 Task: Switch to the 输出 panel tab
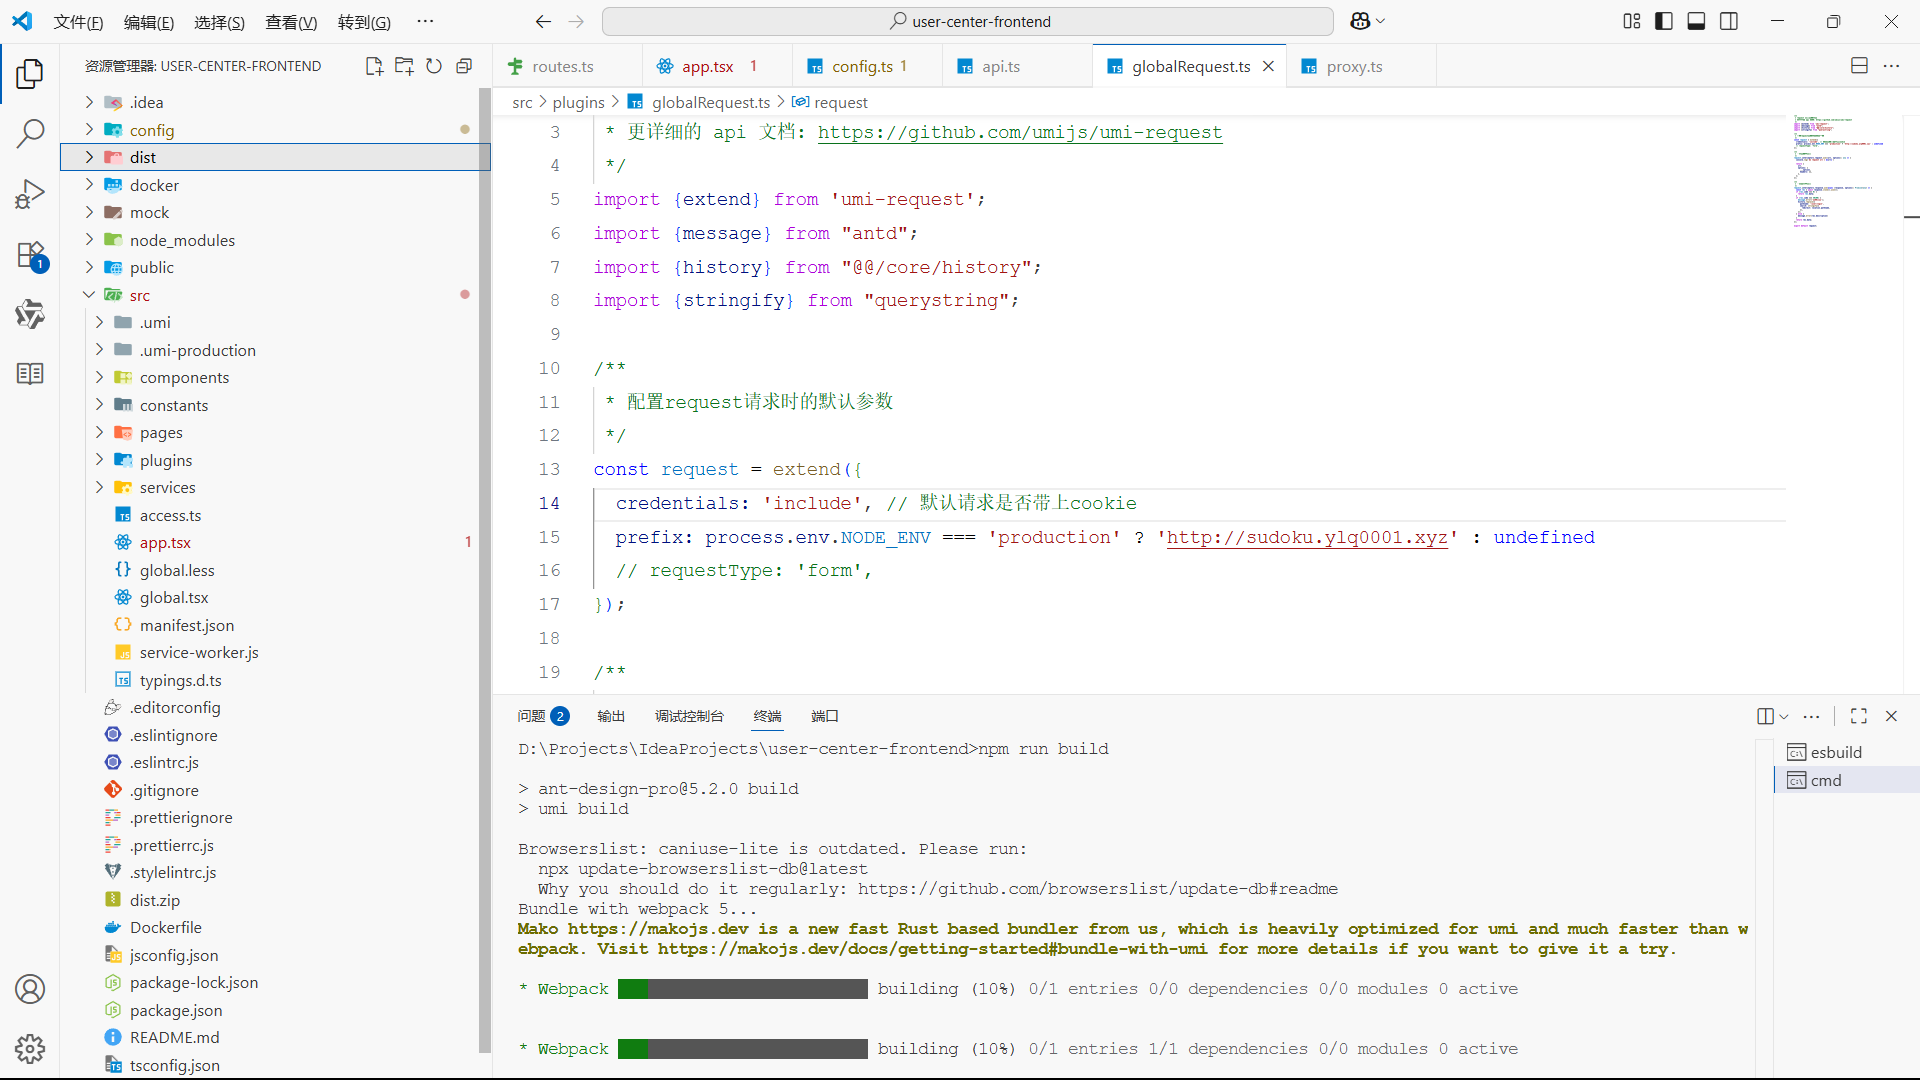pos(610,716)
